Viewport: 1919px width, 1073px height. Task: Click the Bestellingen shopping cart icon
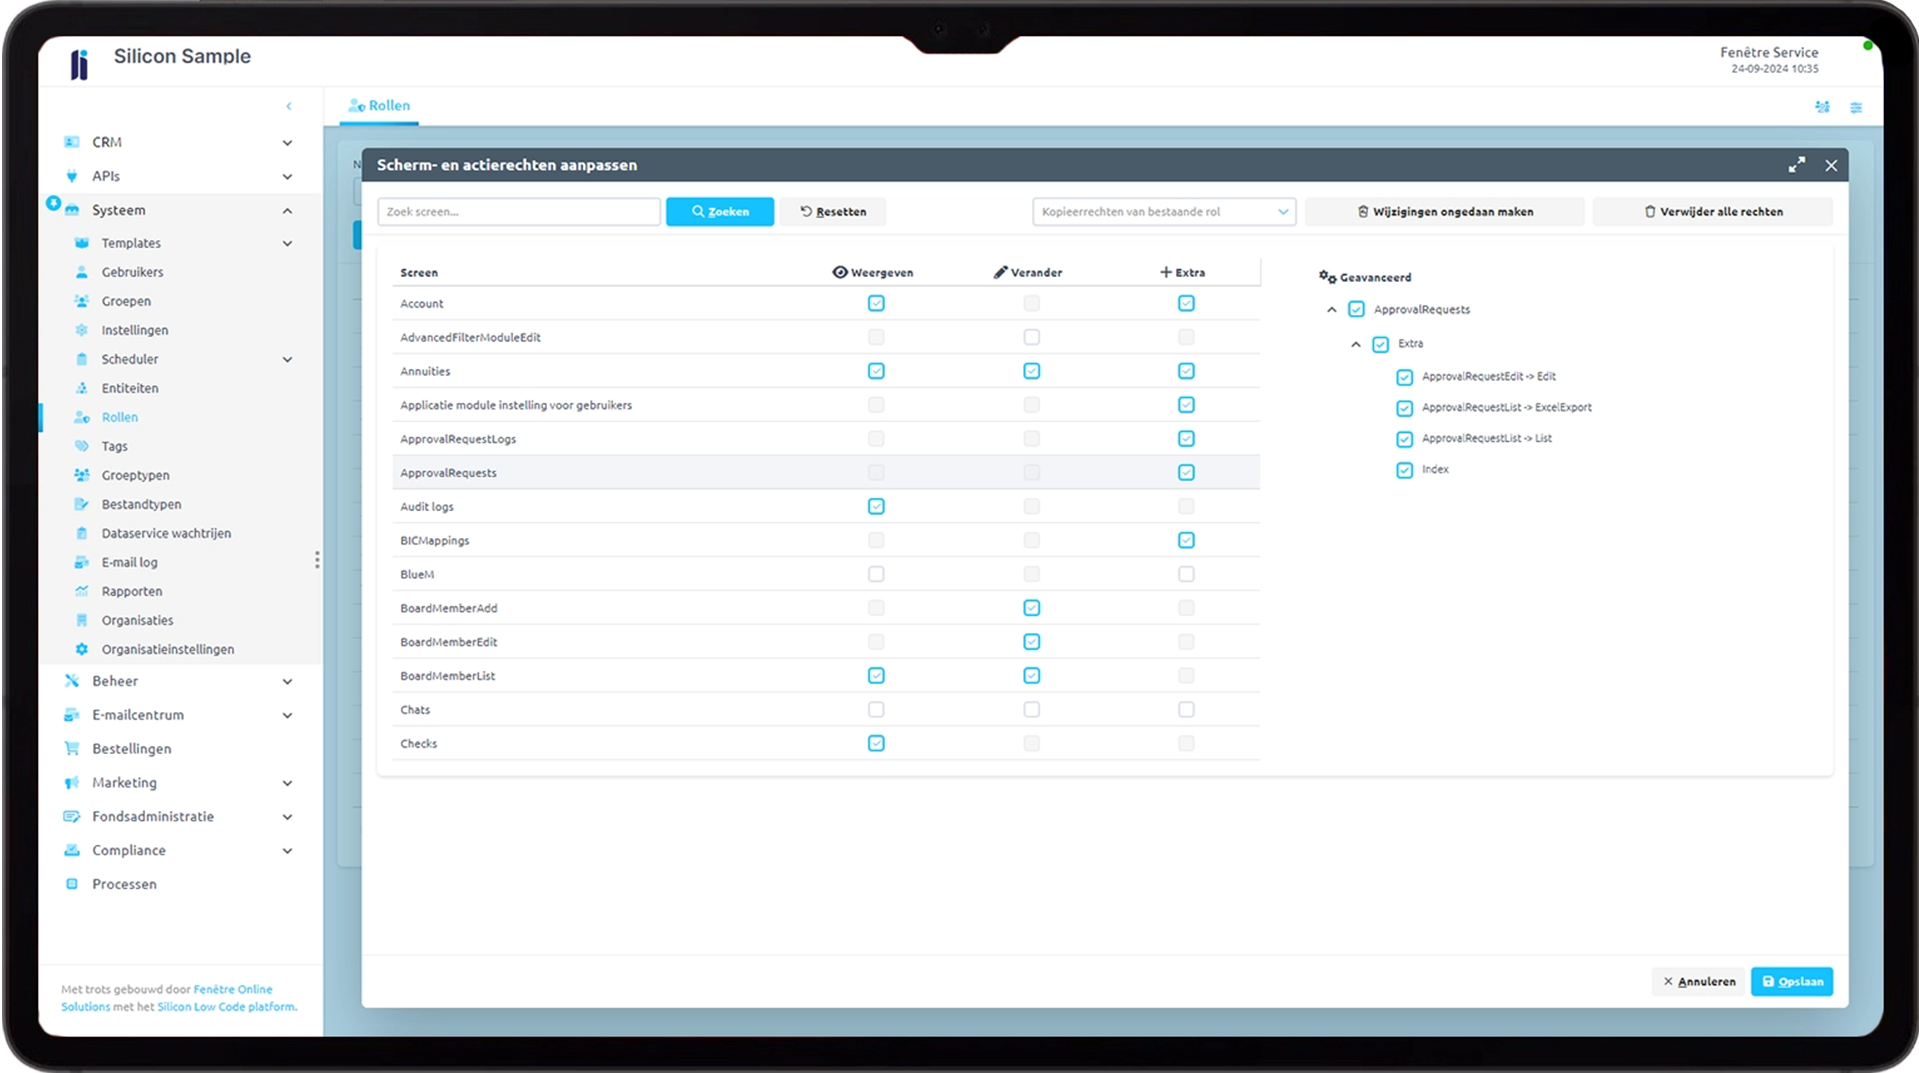(72, 748)
